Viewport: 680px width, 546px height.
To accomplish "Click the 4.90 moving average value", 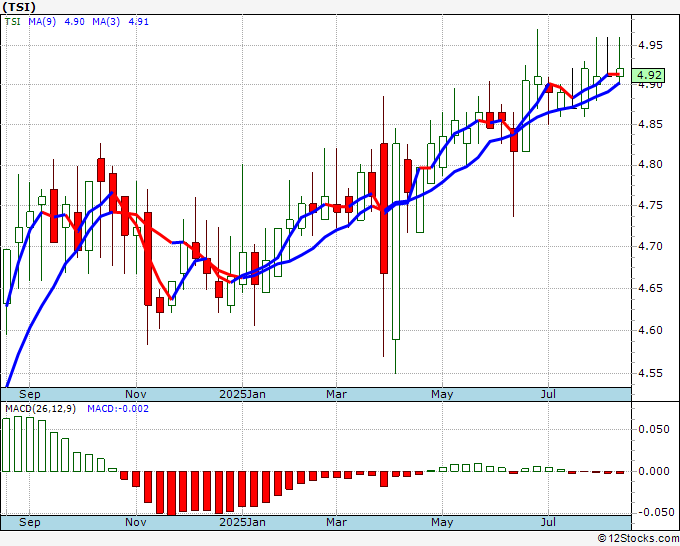I will [x=74, y=21].
